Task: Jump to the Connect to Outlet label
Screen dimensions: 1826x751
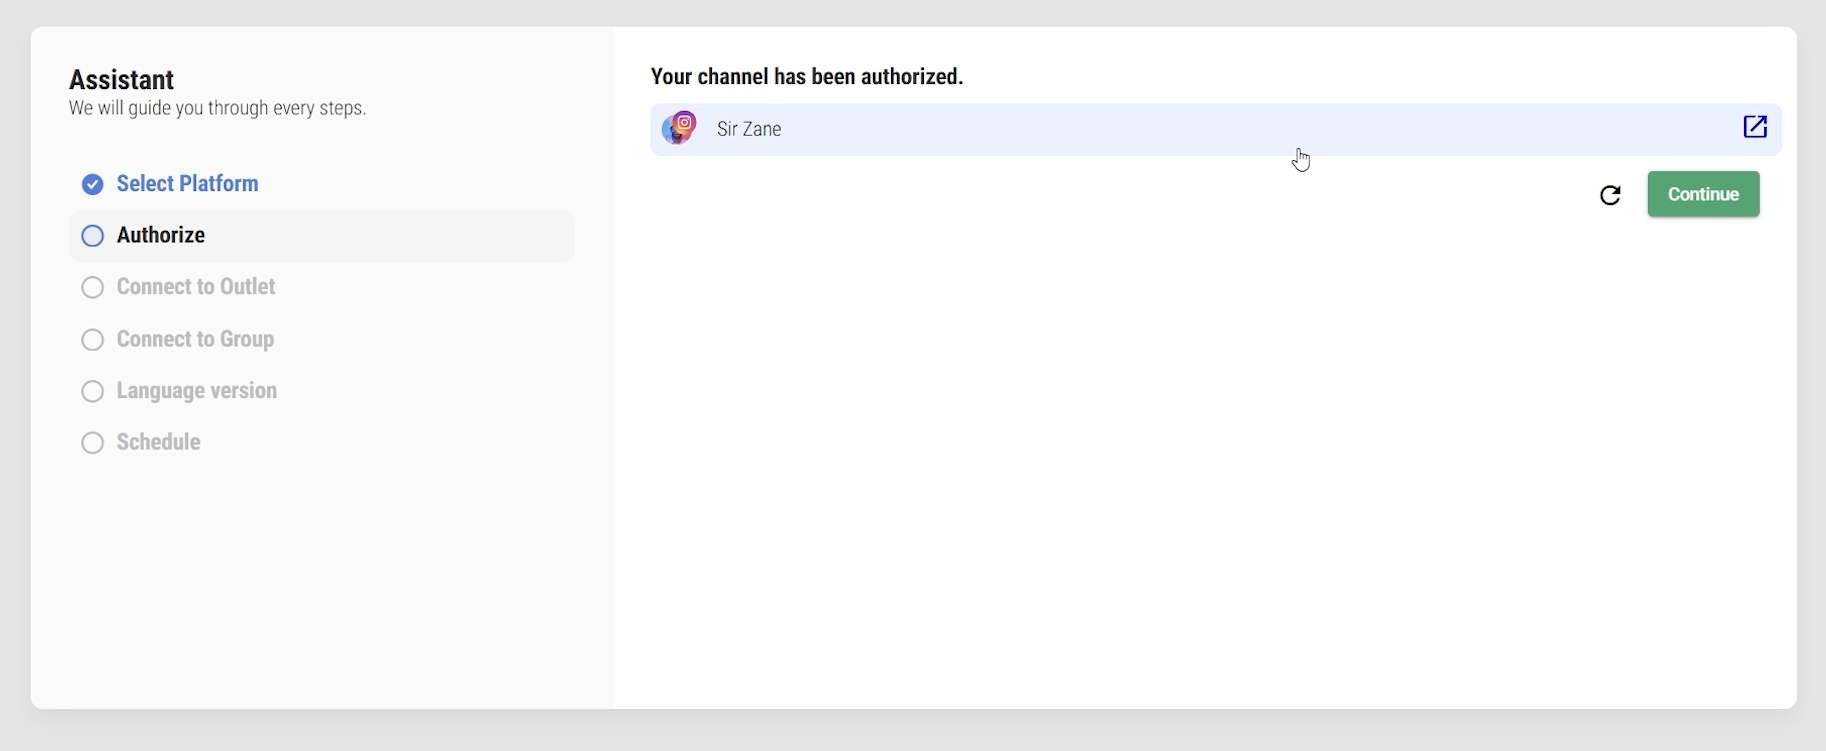Action: (x=196, y=287)
